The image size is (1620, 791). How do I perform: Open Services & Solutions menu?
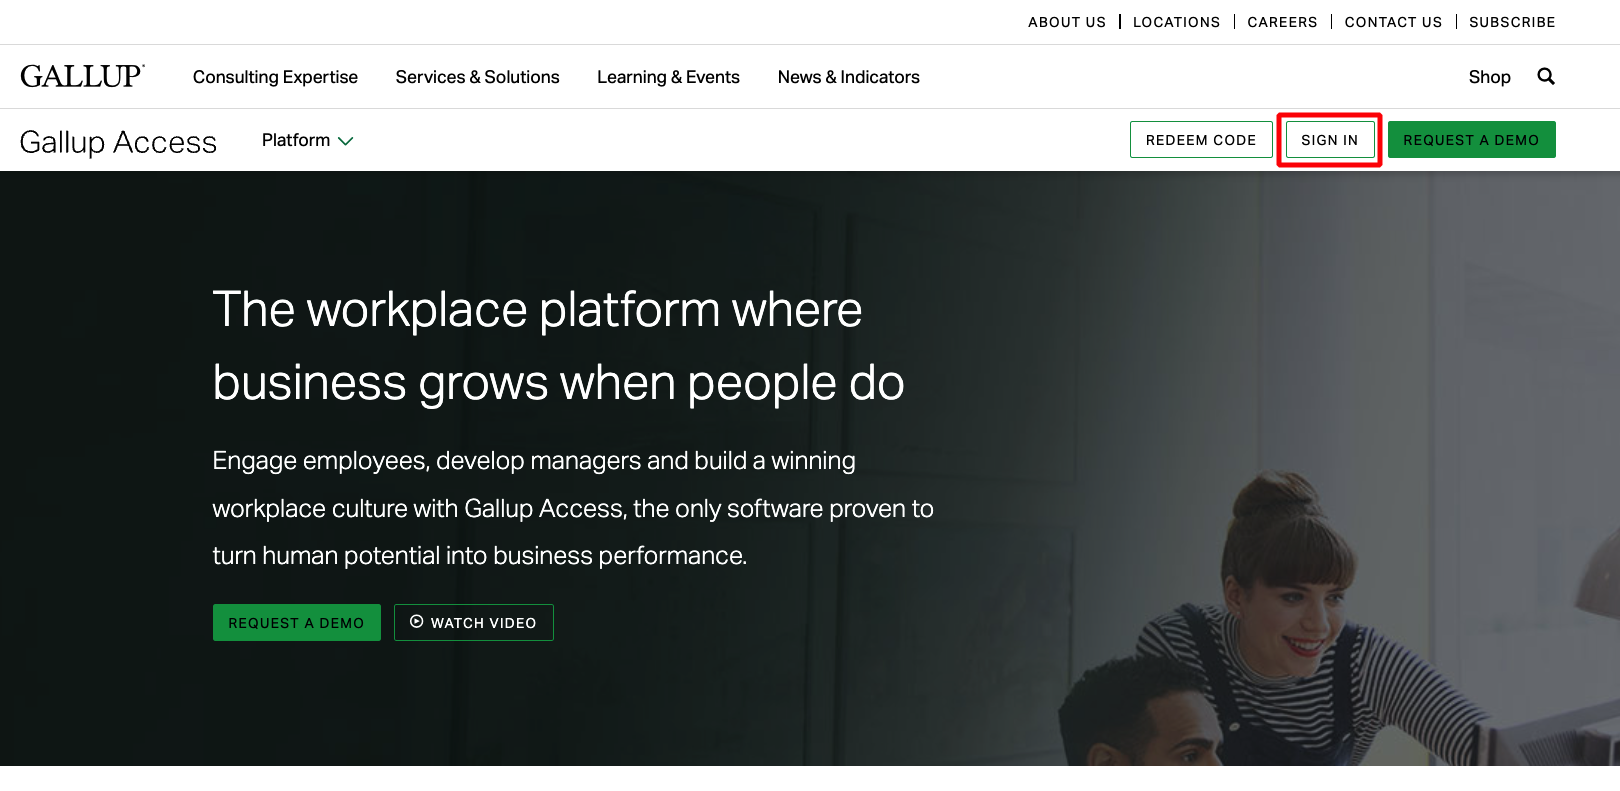coord(477,77)
